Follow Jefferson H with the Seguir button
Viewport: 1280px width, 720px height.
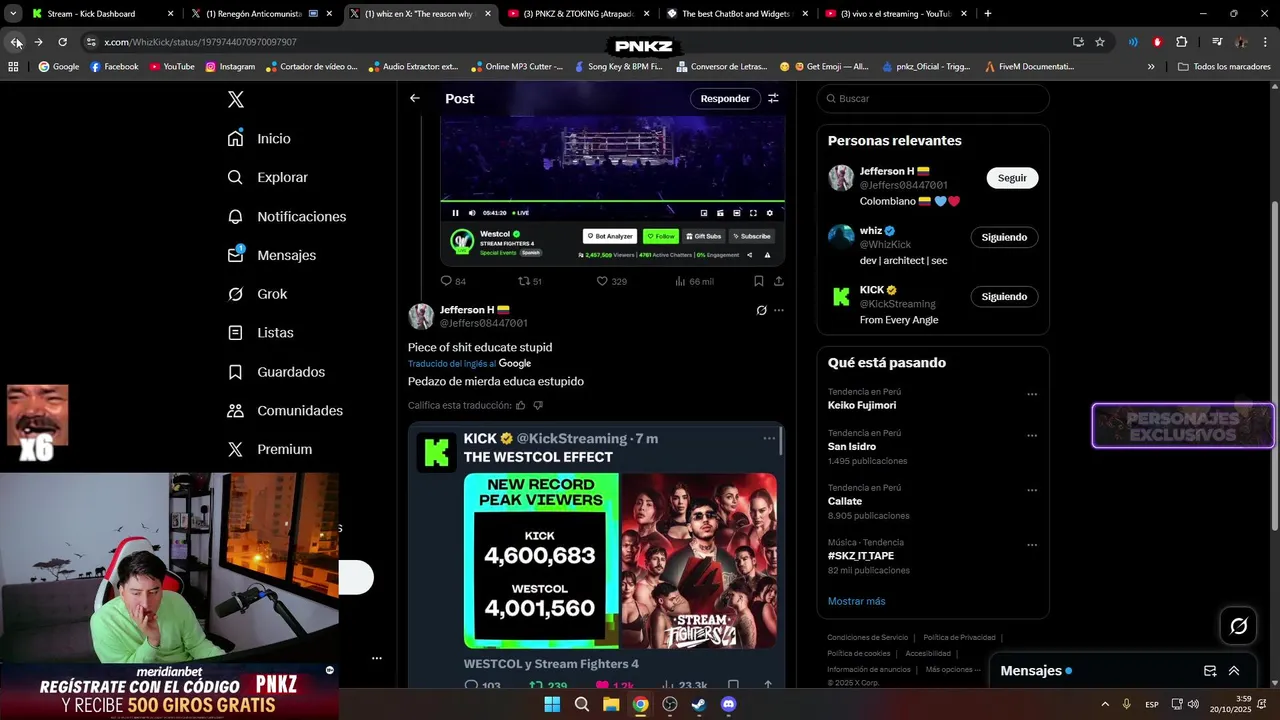click(x=1012, y=177)
